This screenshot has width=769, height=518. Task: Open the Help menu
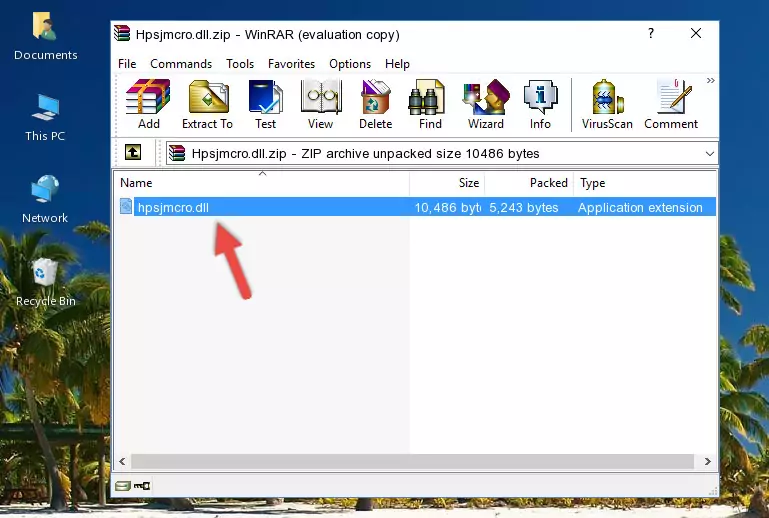[397, 64]
